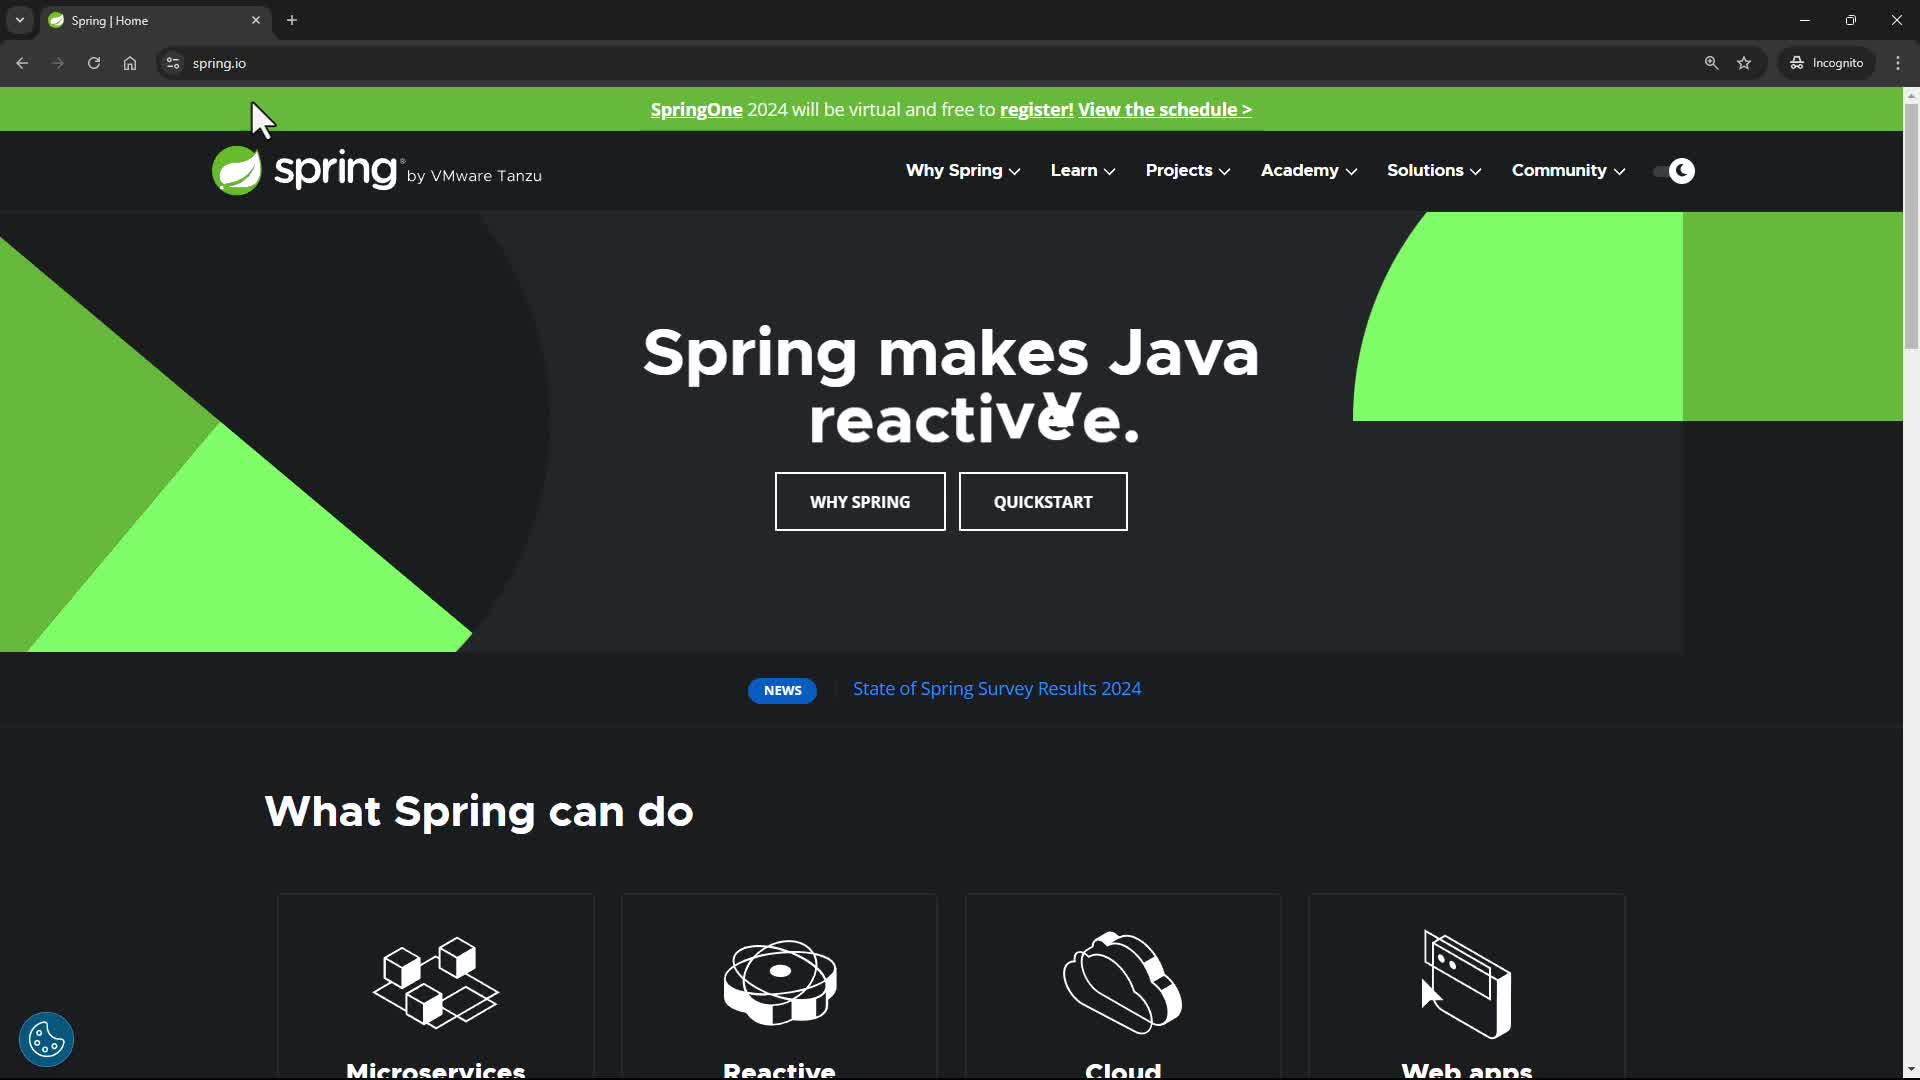Open State of Spring Survey Results 2024
Viewport: 1920px width, 1080px height.
[997, 689]
